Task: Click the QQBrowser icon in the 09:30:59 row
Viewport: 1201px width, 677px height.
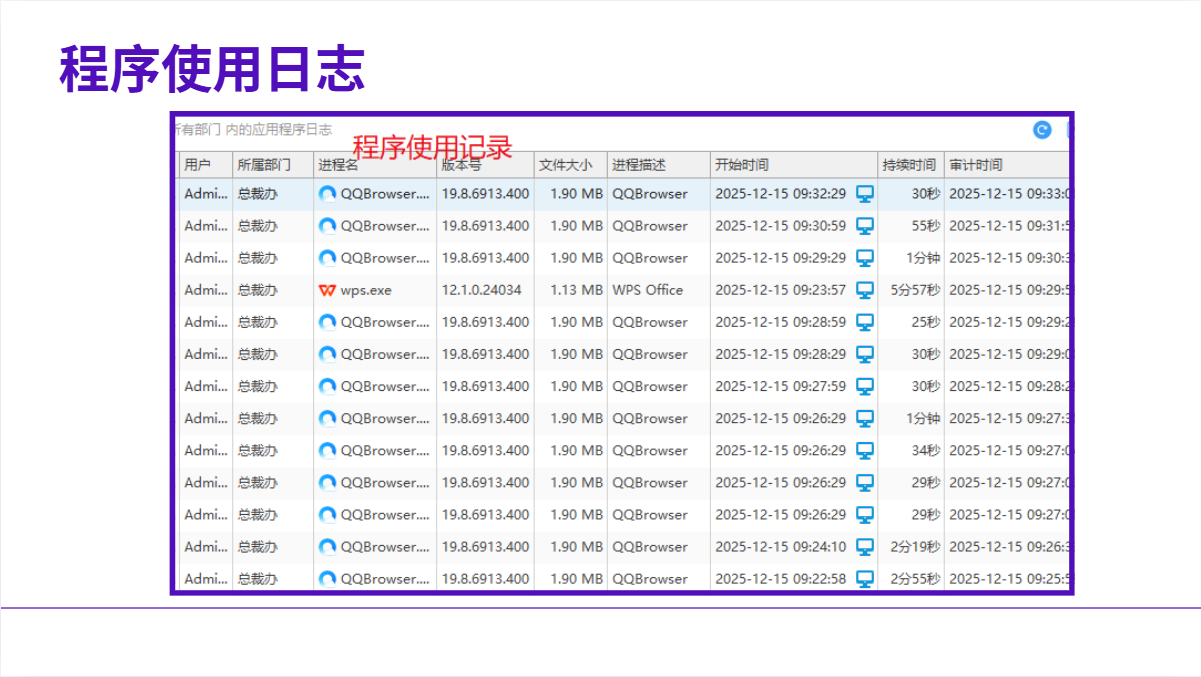Action: pos(327,226)
